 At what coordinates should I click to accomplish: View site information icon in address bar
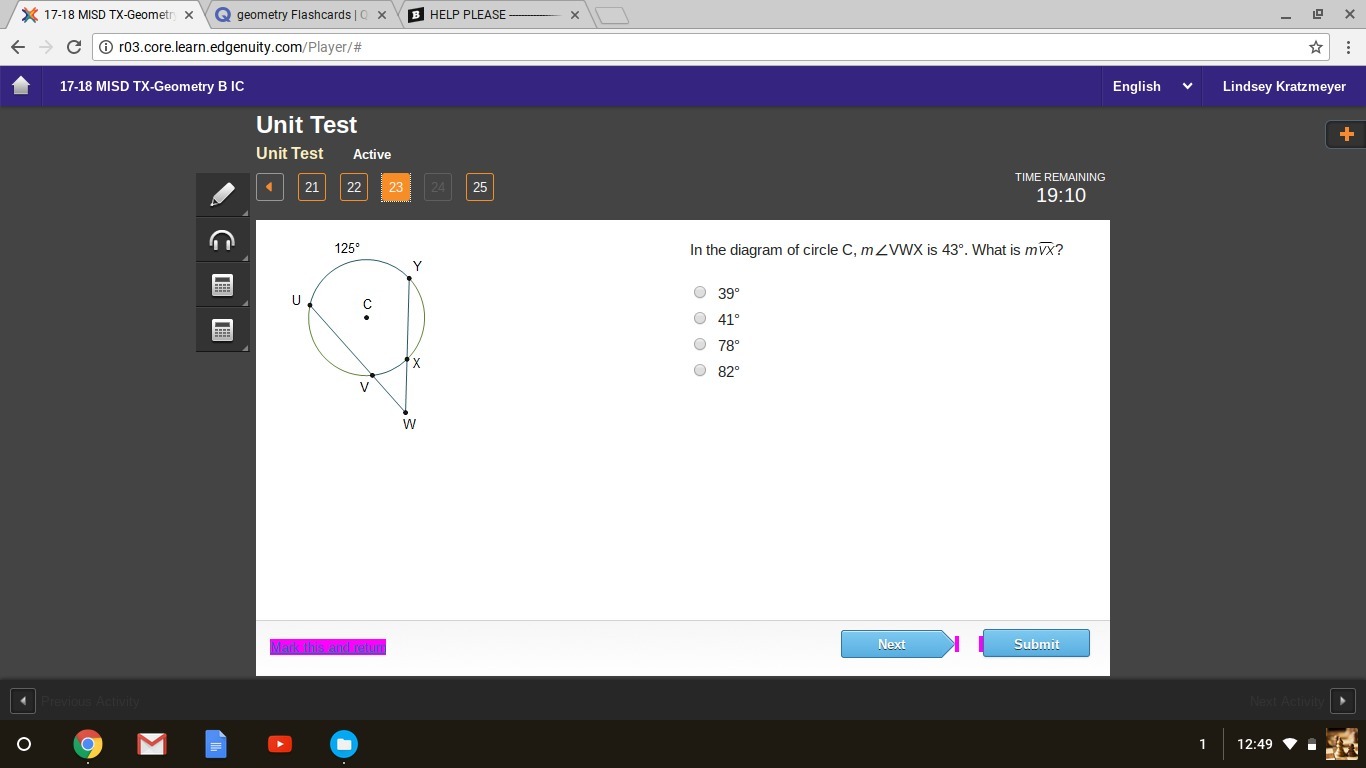coord(105,47)
